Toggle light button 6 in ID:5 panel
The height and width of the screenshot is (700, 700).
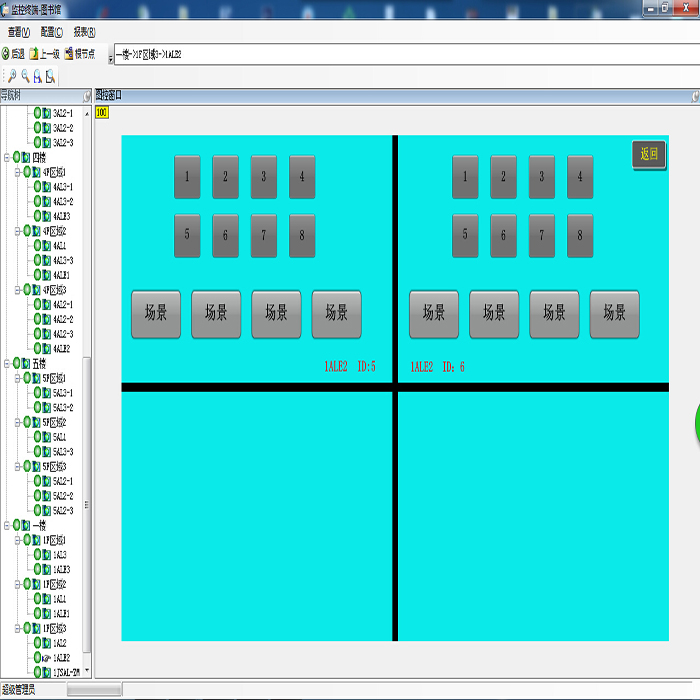point(225,236)
